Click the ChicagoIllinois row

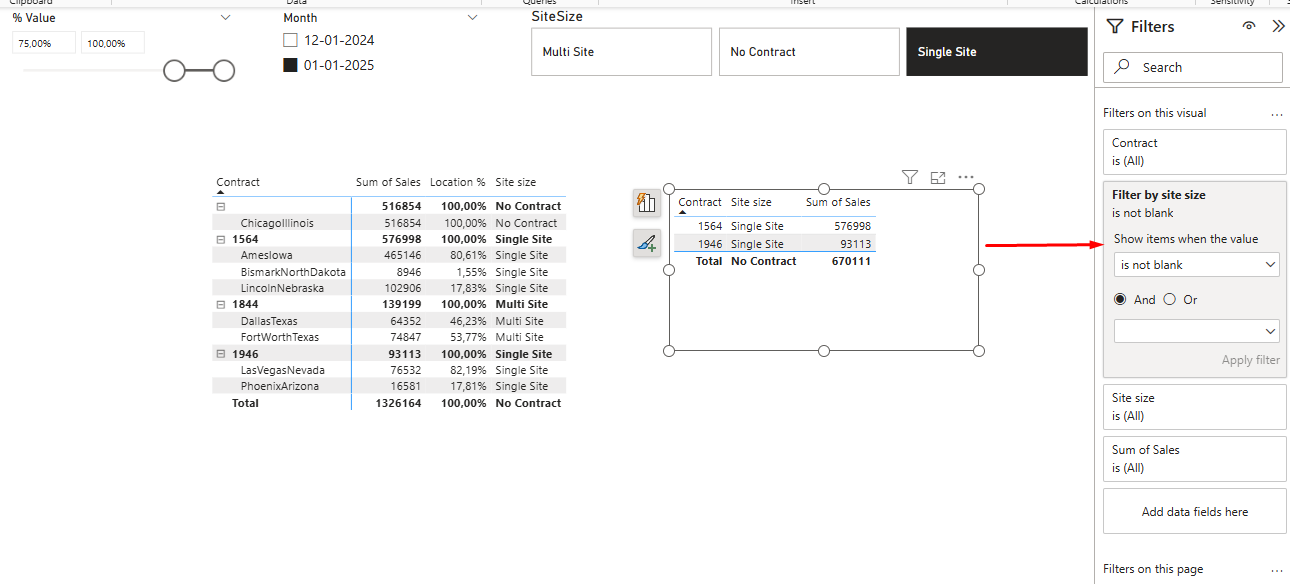point(389,223)
